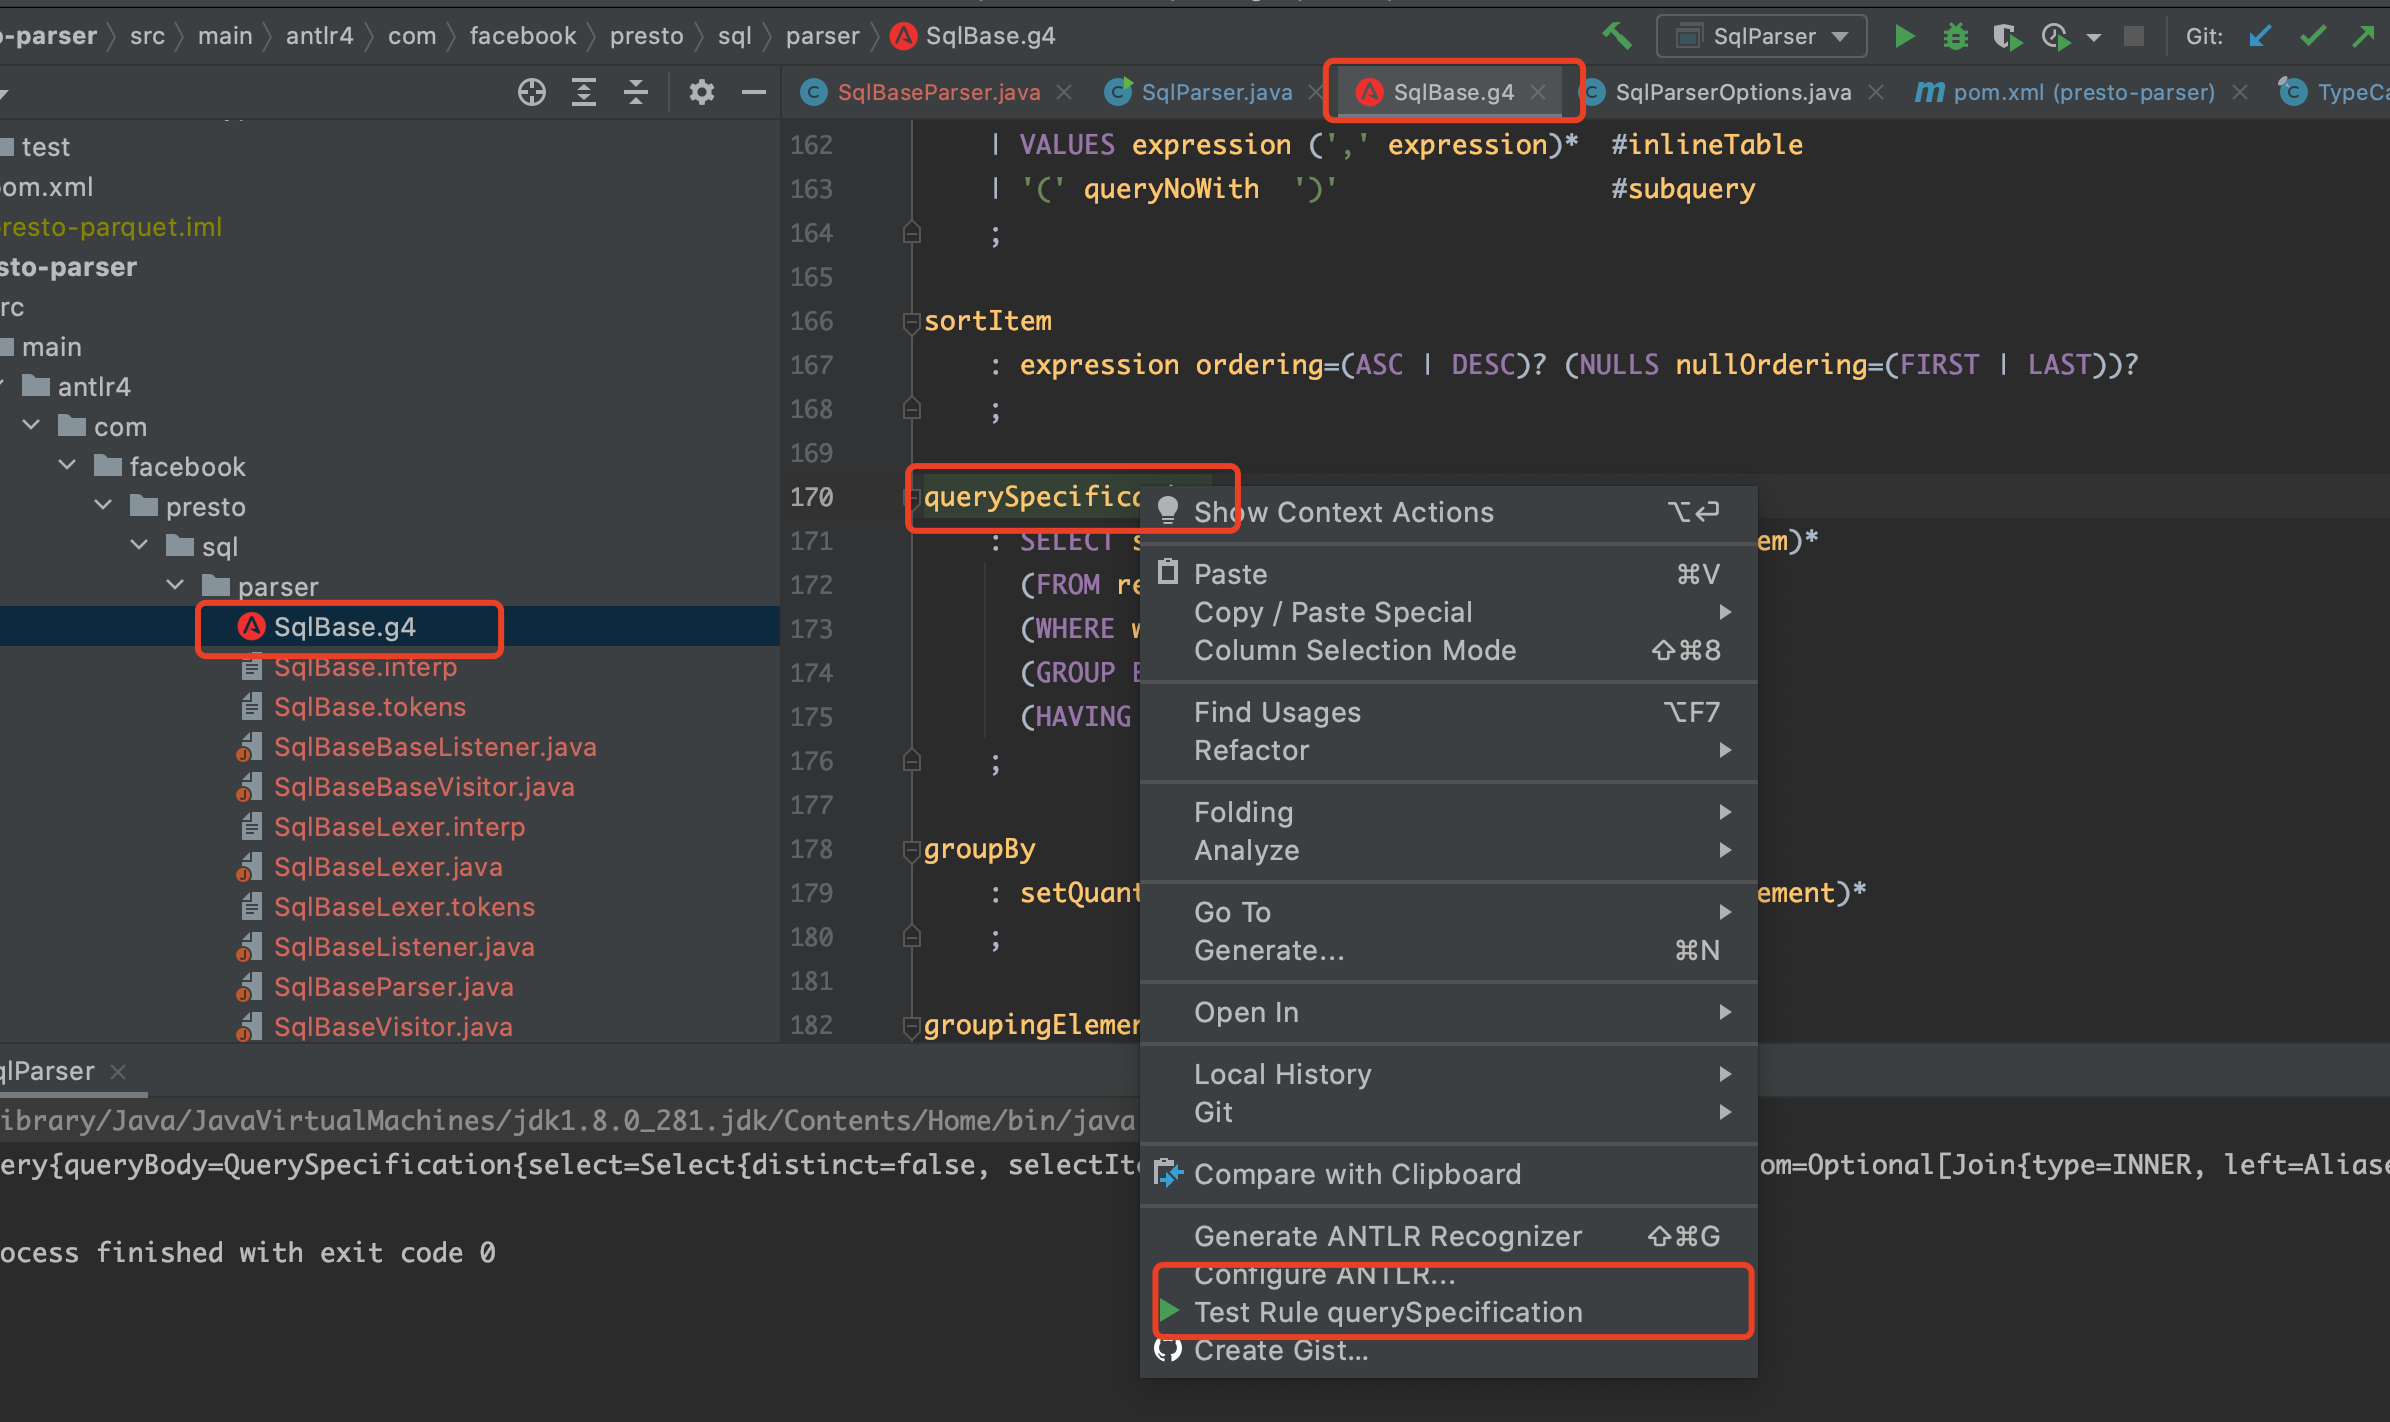Click the Compare with Clipboard option
Image resolution: width=2390 pixels, height=1422 pixels.
[1356, 1171]
